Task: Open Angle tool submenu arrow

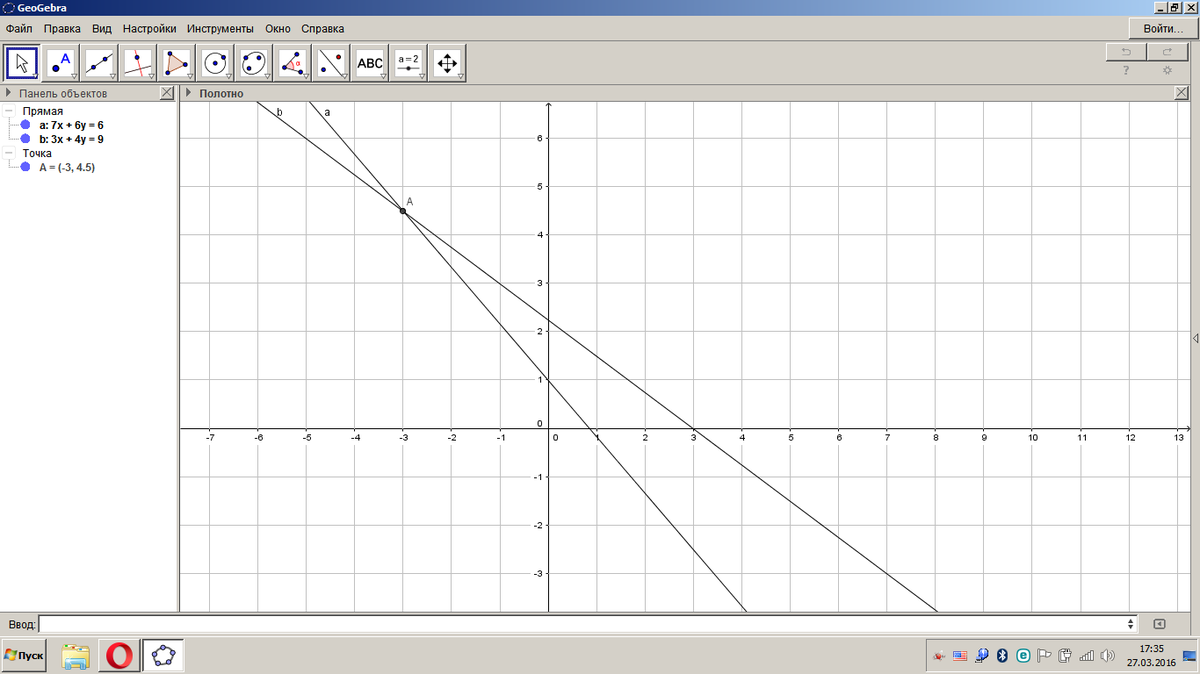Action: [x=305, y=76]
